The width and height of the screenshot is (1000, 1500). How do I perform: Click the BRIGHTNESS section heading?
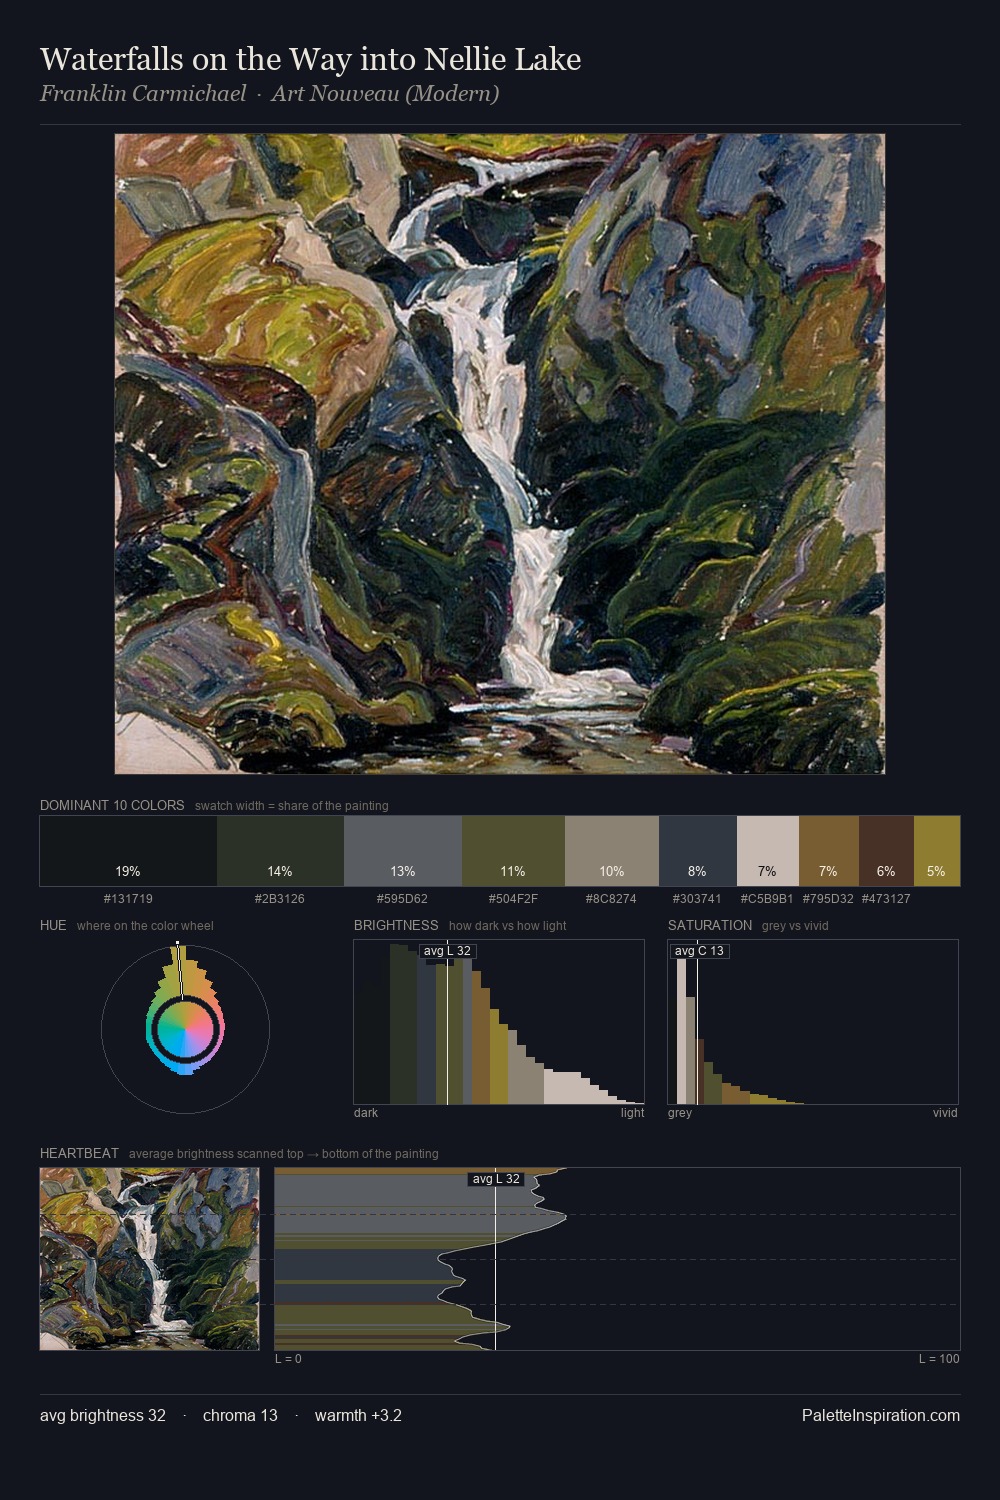[x=396, y=925]
